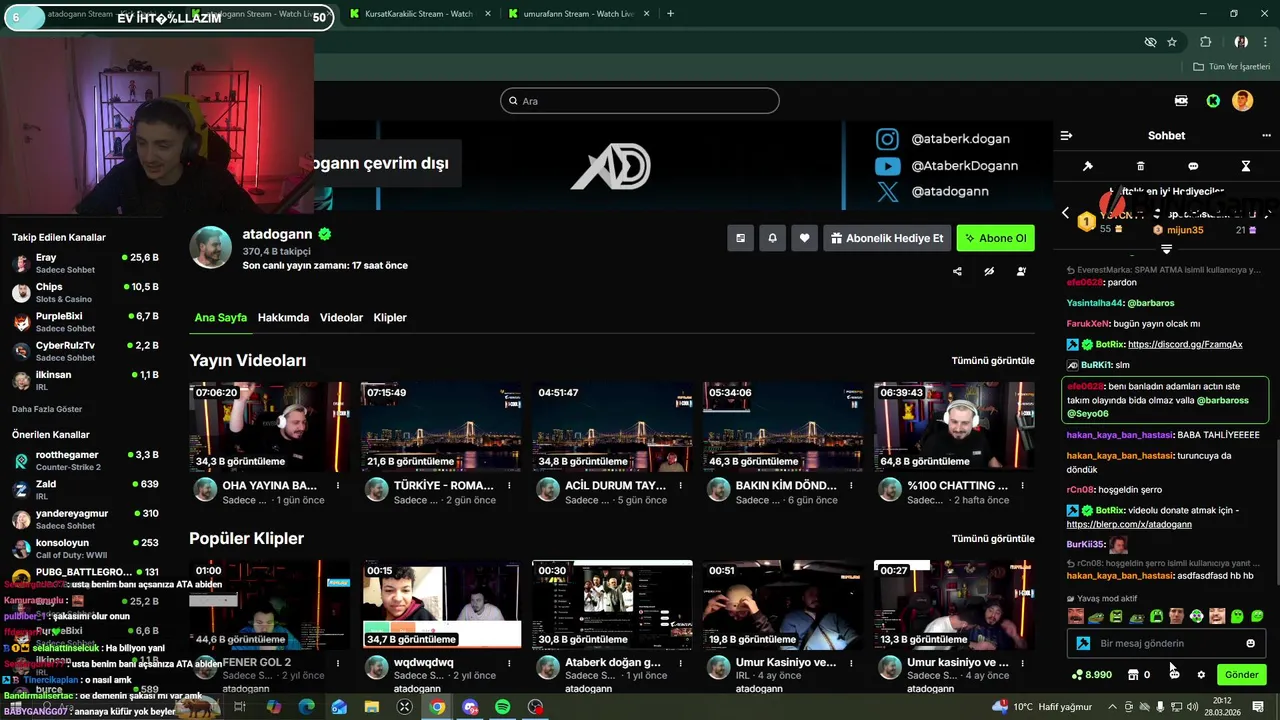Click Abonelik Hediye Et button
Viewport: 1280px width, 720px height.
887,238
